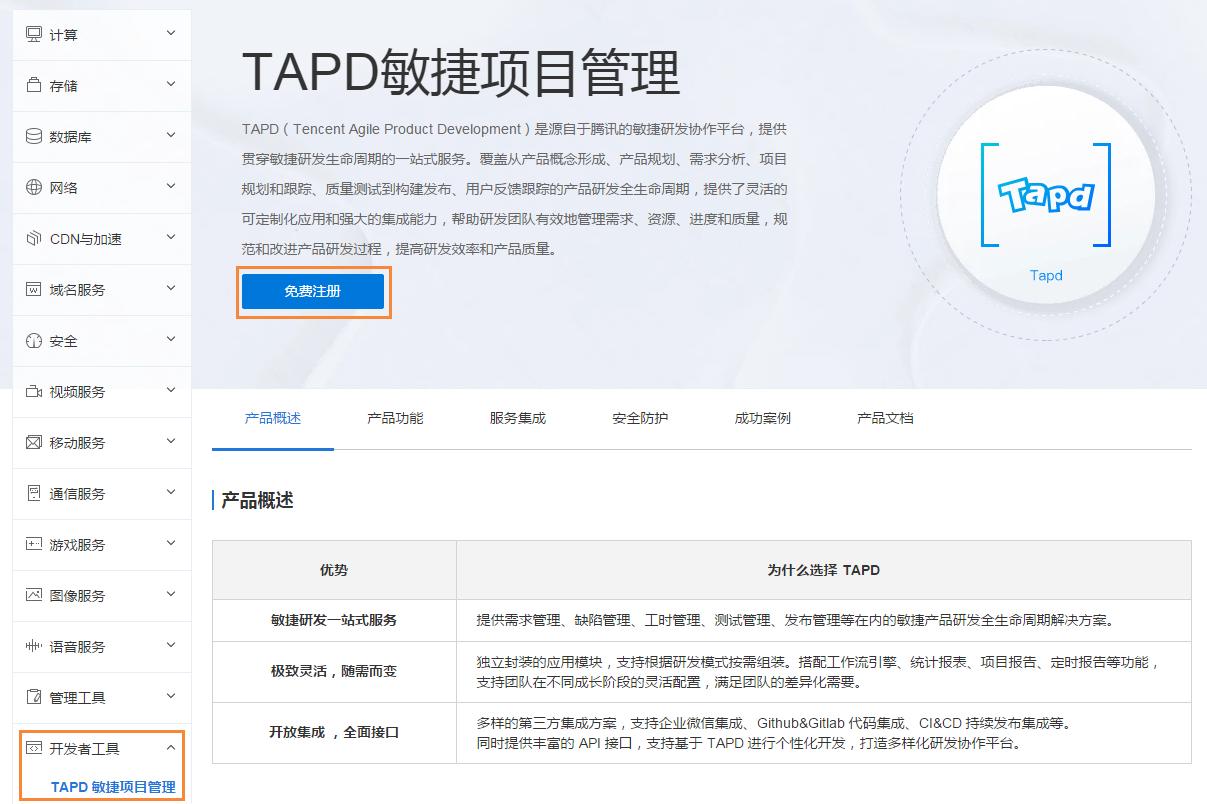This screenshot has width=1207, height=804.
Task: Click the 图像服务 picture icon
Action: [33, 595]
